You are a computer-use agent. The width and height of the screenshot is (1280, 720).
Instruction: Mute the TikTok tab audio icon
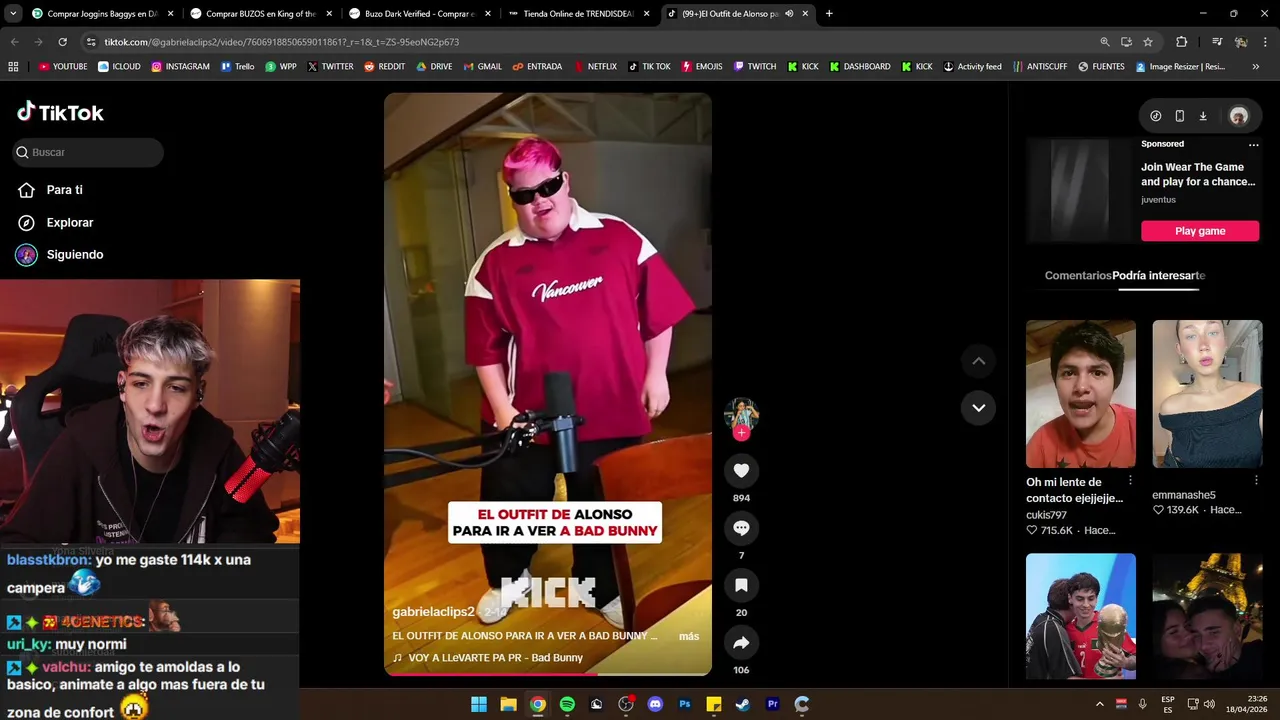click(x=789, y=14)
